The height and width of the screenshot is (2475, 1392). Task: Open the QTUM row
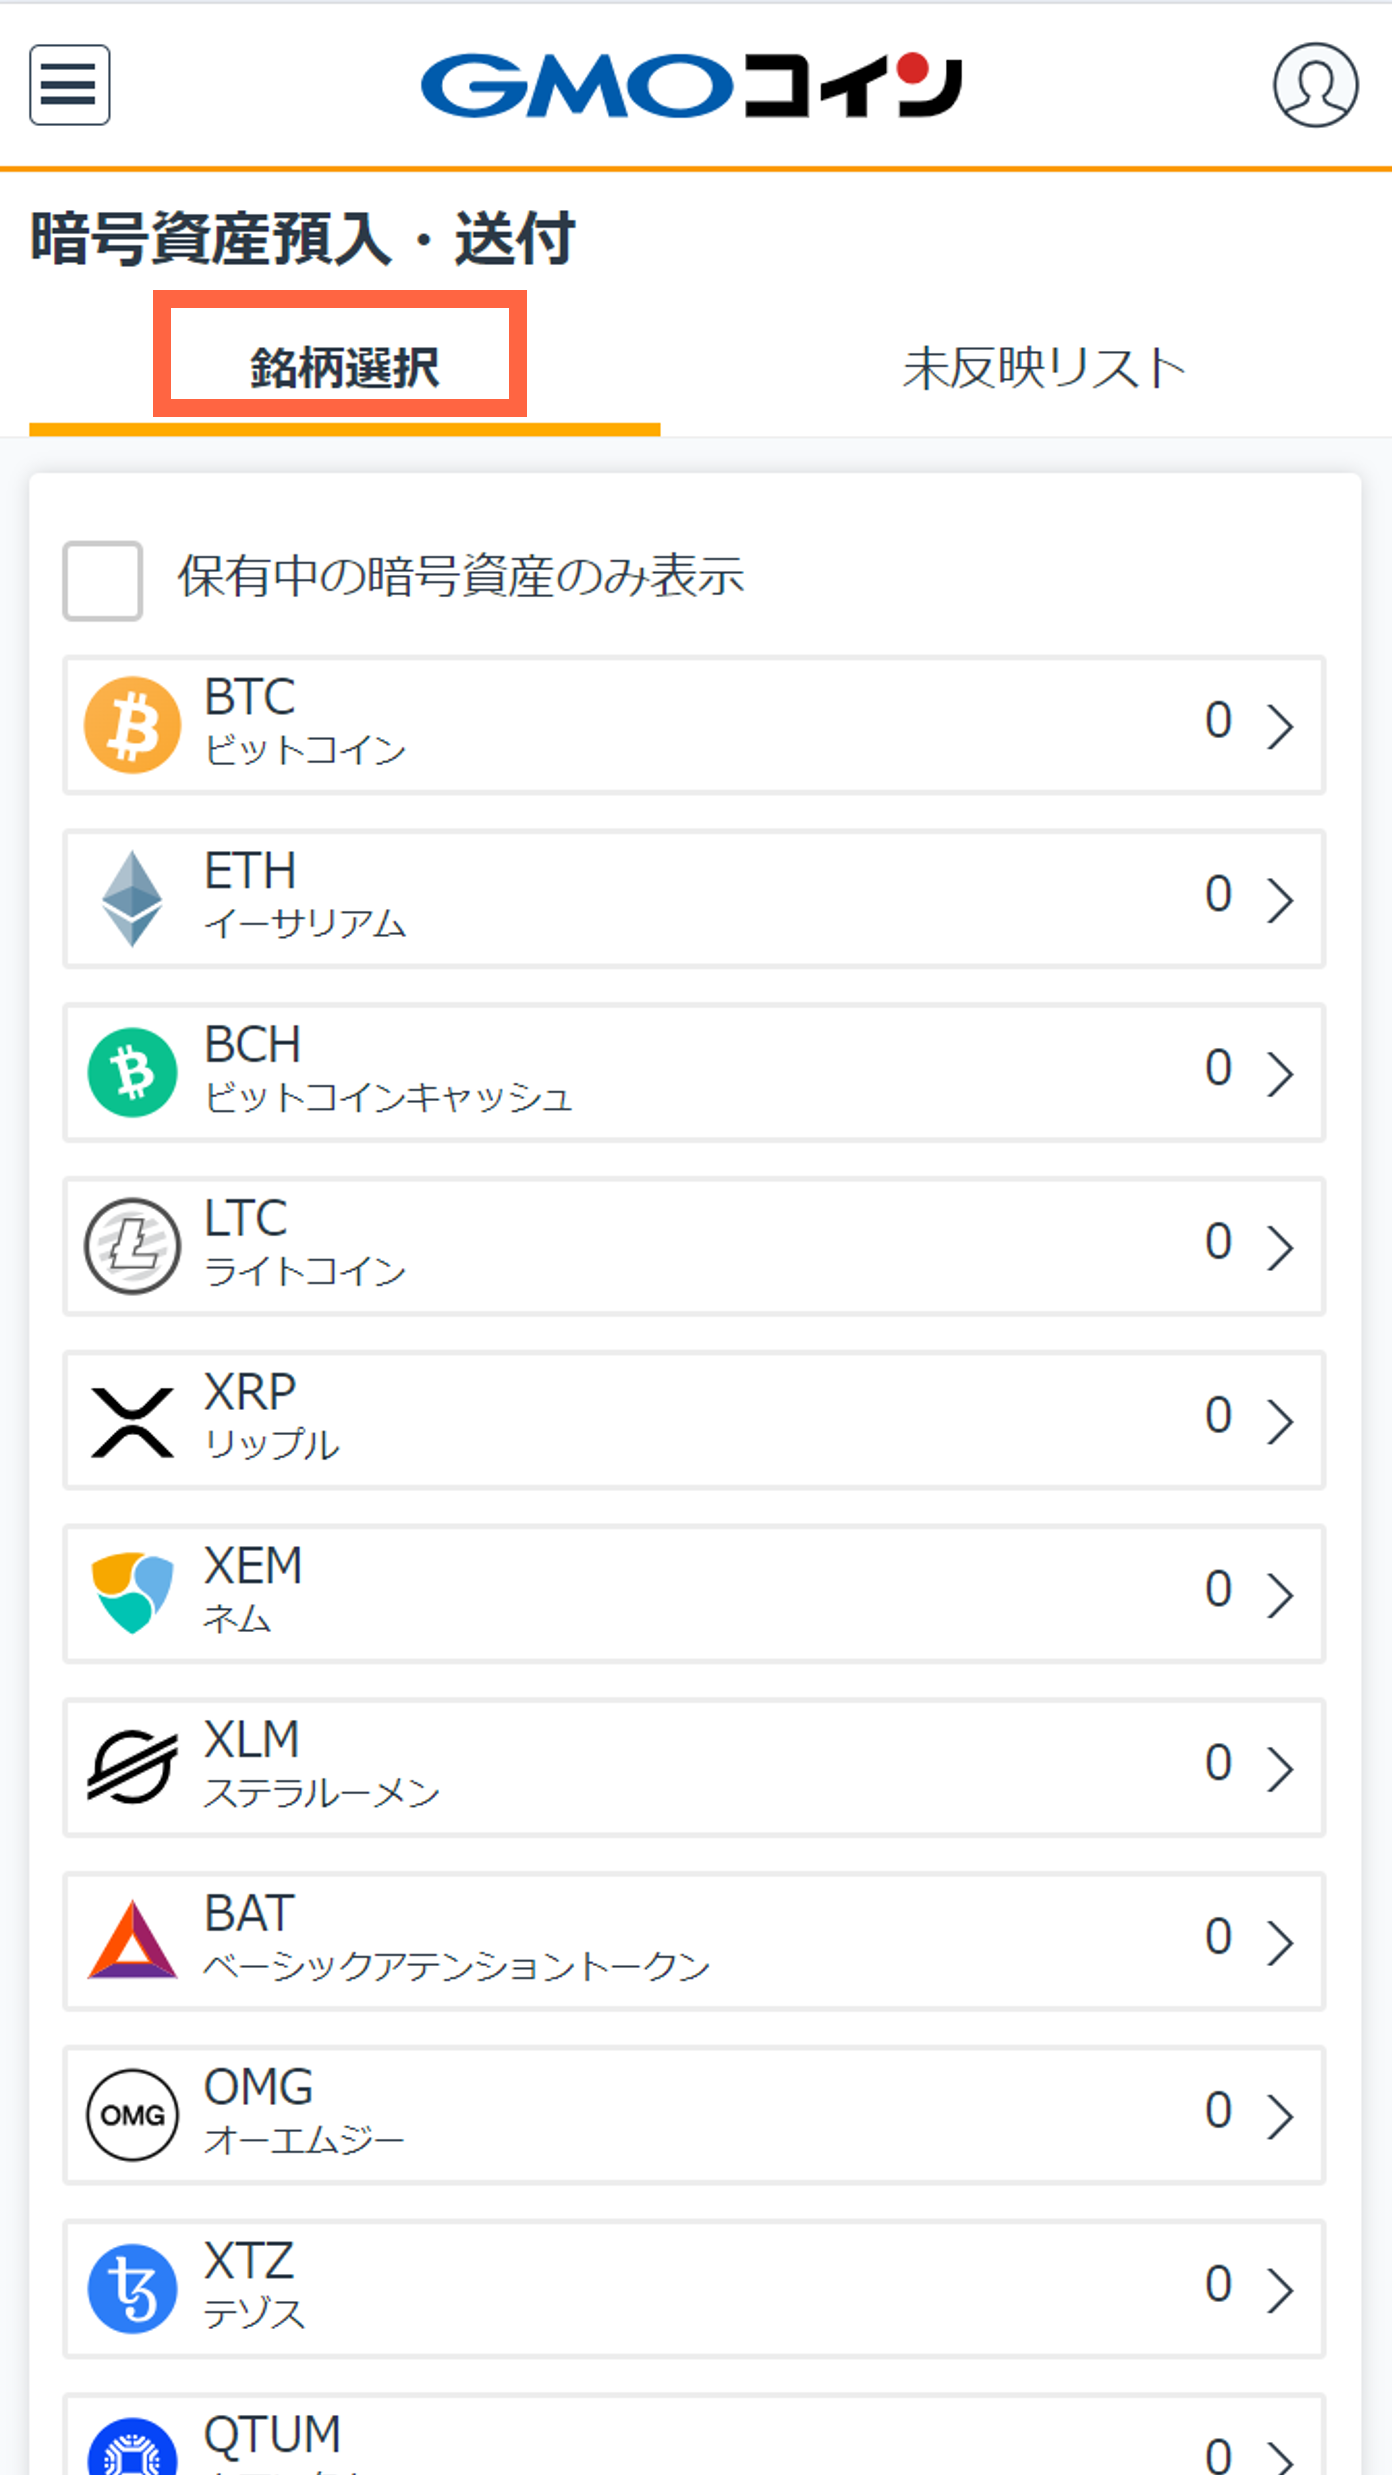(x=694, y=2435)
